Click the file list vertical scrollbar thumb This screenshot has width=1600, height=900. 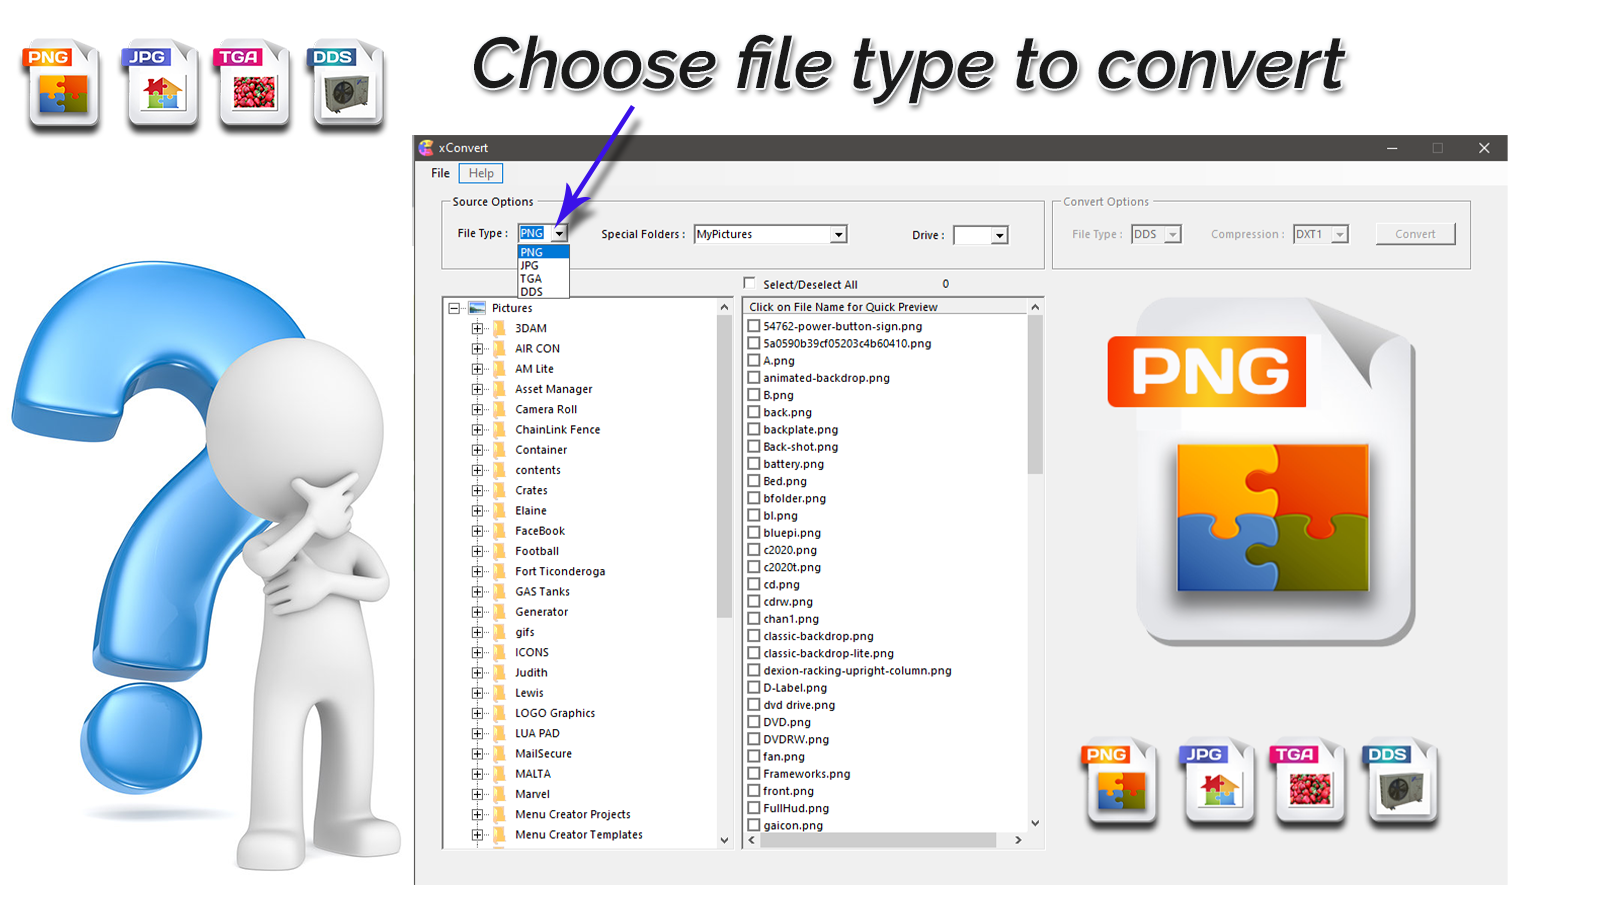point(1035,394)
